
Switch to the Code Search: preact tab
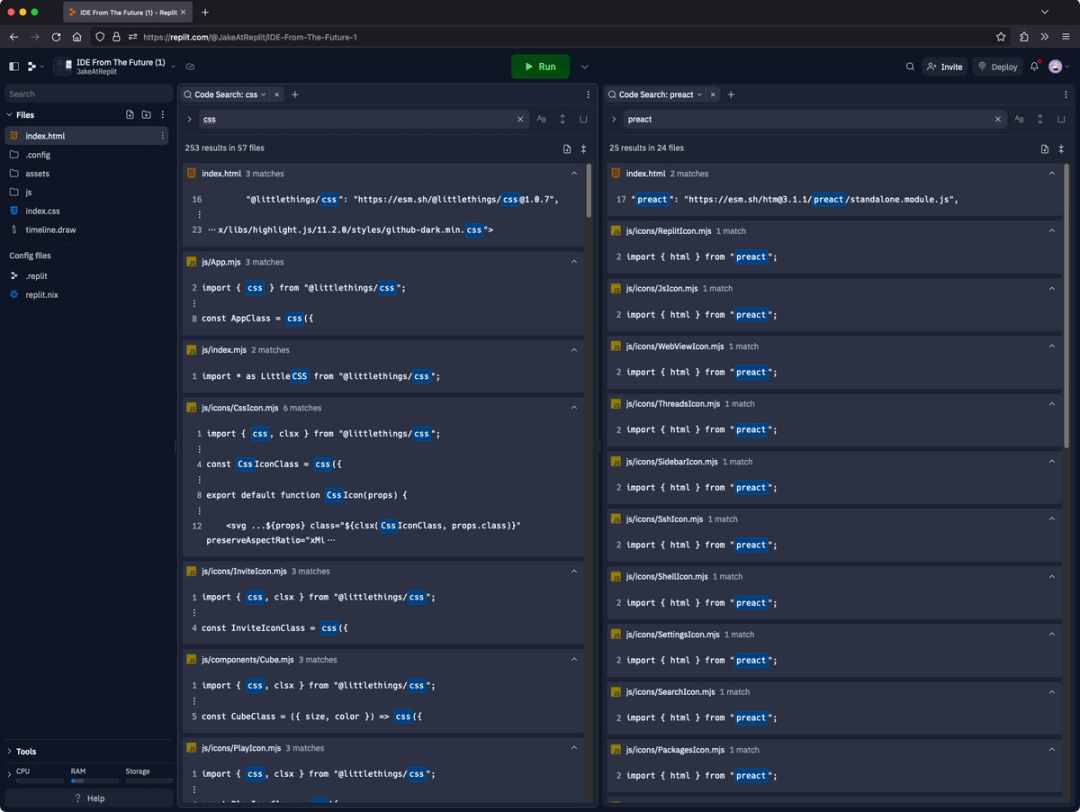(662, 94)
